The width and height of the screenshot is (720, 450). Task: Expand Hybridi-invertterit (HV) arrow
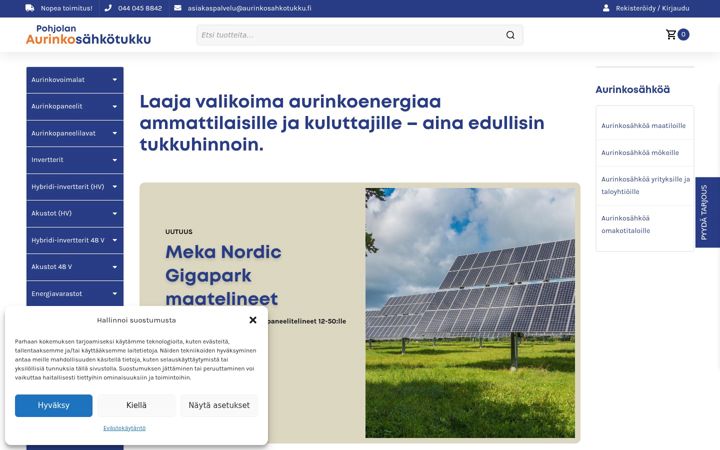pyautogui.click(x=115, y=187)
